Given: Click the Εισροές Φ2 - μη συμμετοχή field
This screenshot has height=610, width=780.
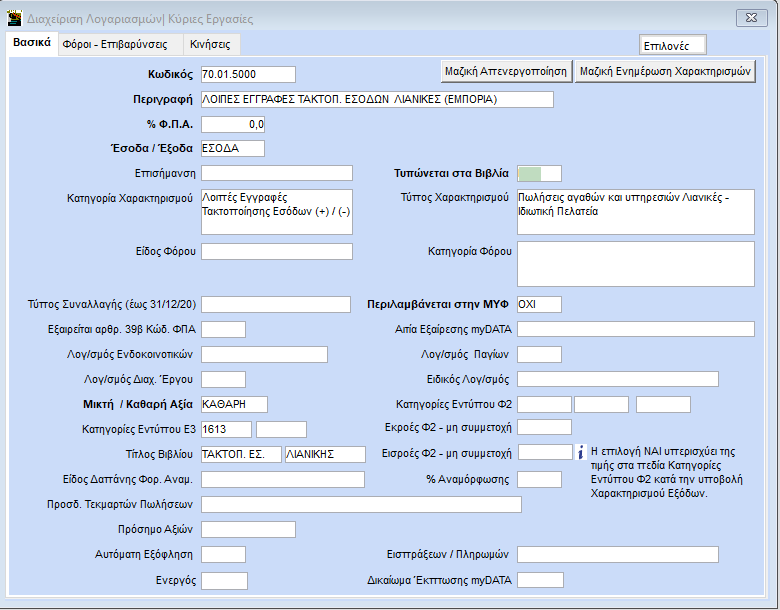Looking at the screenshot, I should coord(545,452).
